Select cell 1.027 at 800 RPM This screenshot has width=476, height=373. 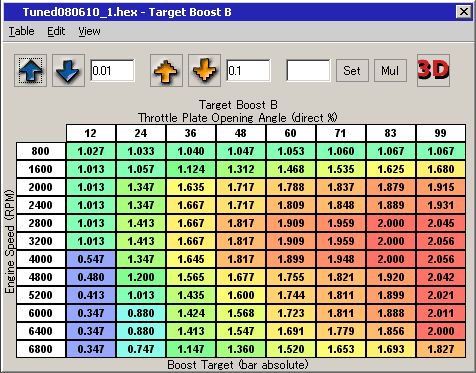click(x=91, y=151)
